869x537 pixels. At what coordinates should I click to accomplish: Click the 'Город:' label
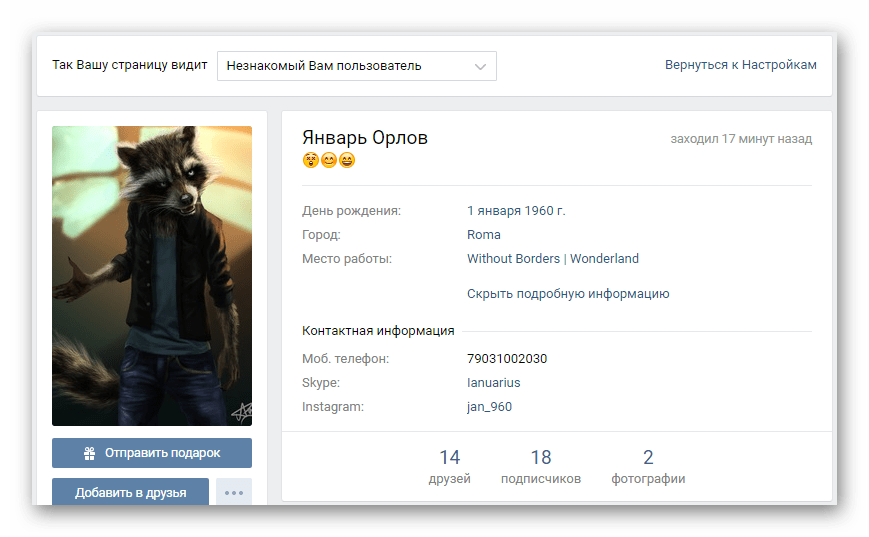[321, 234]
